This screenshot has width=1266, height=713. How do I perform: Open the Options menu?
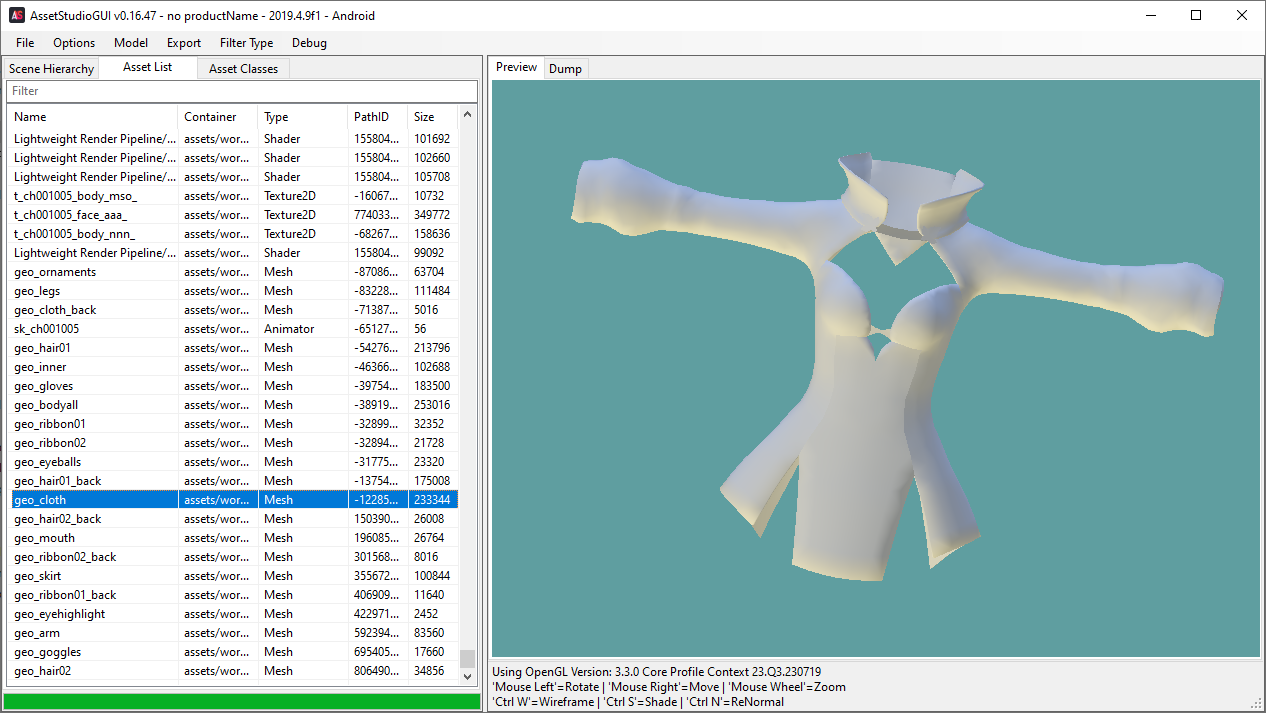point(74,43)
